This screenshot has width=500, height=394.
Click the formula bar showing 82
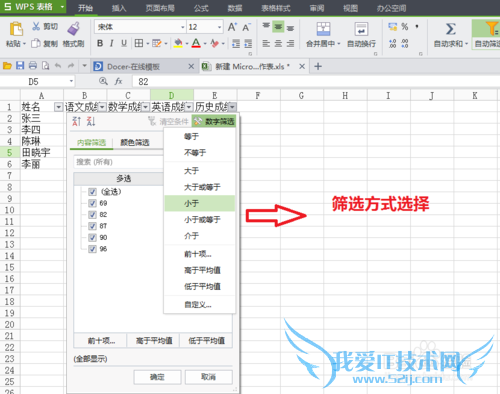click(x=315, y=81)
